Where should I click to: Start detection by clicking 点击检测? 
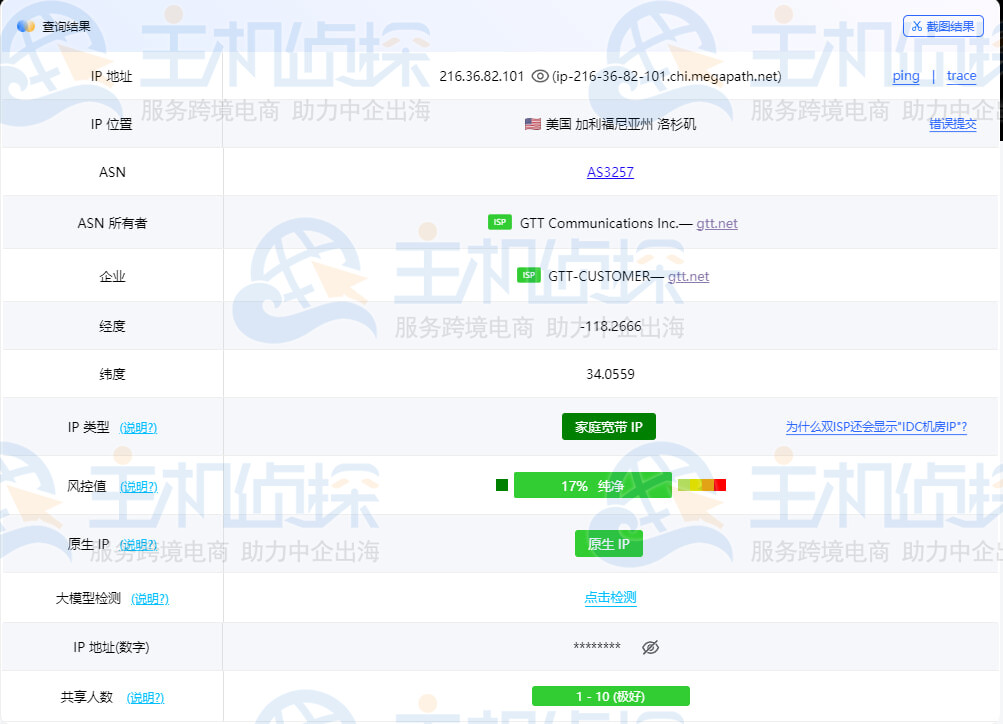pyautogui.click(x=609, y=597)
